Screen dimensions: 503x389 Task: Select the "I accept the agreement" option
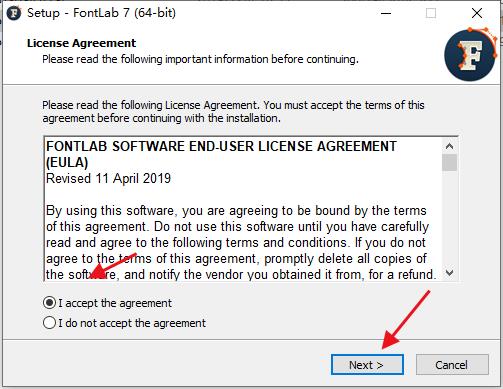tap(107, 303)
